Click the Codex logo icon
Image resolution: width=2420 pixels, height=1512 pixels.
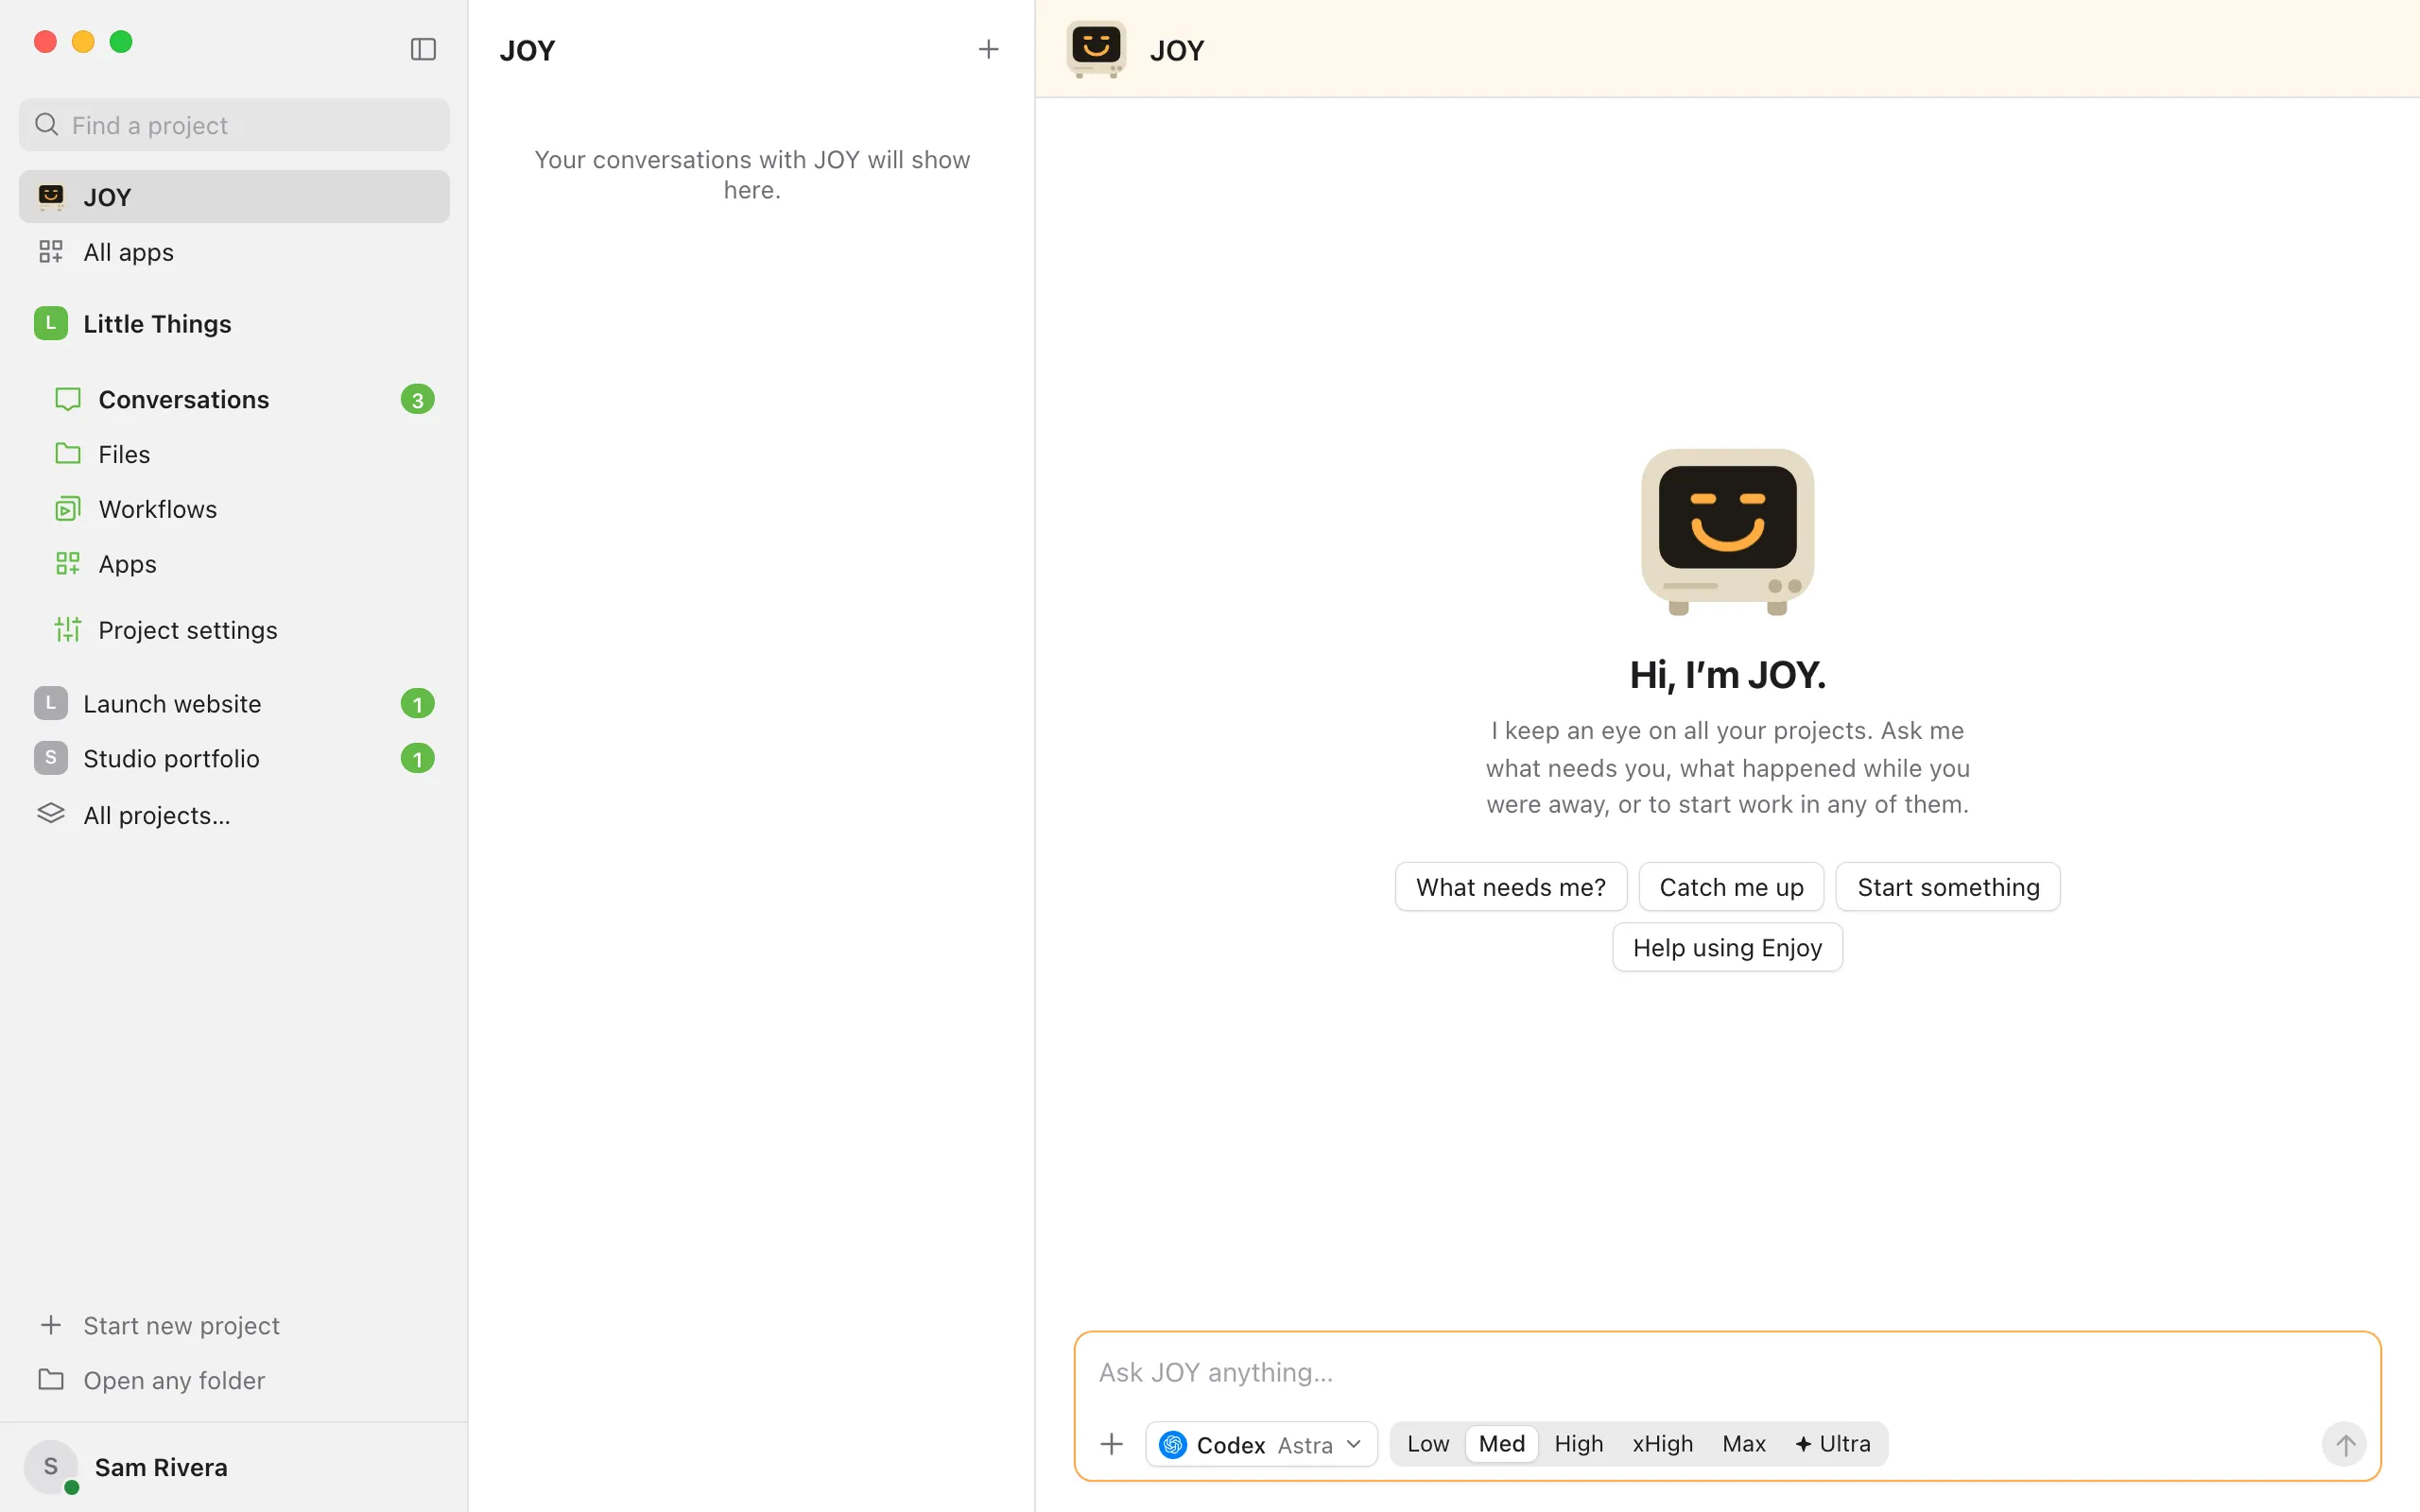pos(1173,1444)
